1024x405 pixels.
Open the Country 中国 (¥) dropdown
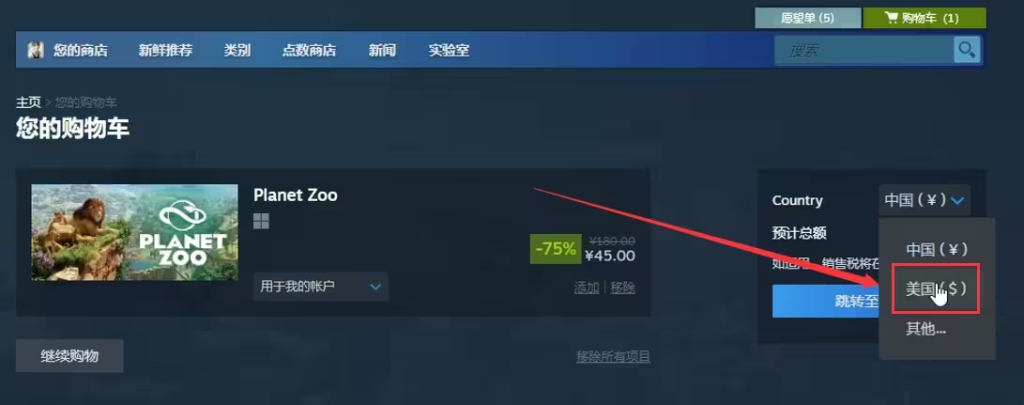coord(924,201)
